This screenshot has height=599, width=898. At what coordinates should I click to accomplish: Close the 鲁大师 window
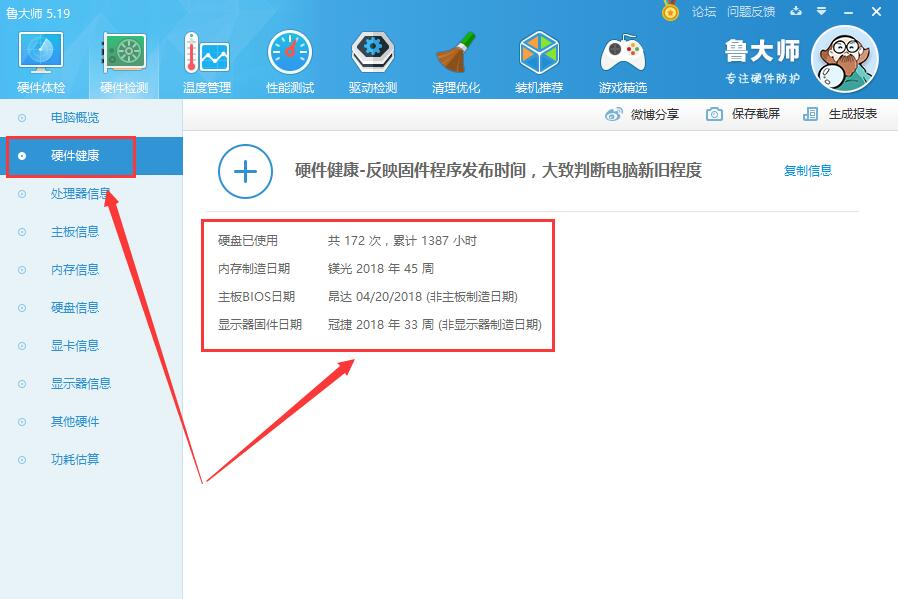tap(876, 11)
